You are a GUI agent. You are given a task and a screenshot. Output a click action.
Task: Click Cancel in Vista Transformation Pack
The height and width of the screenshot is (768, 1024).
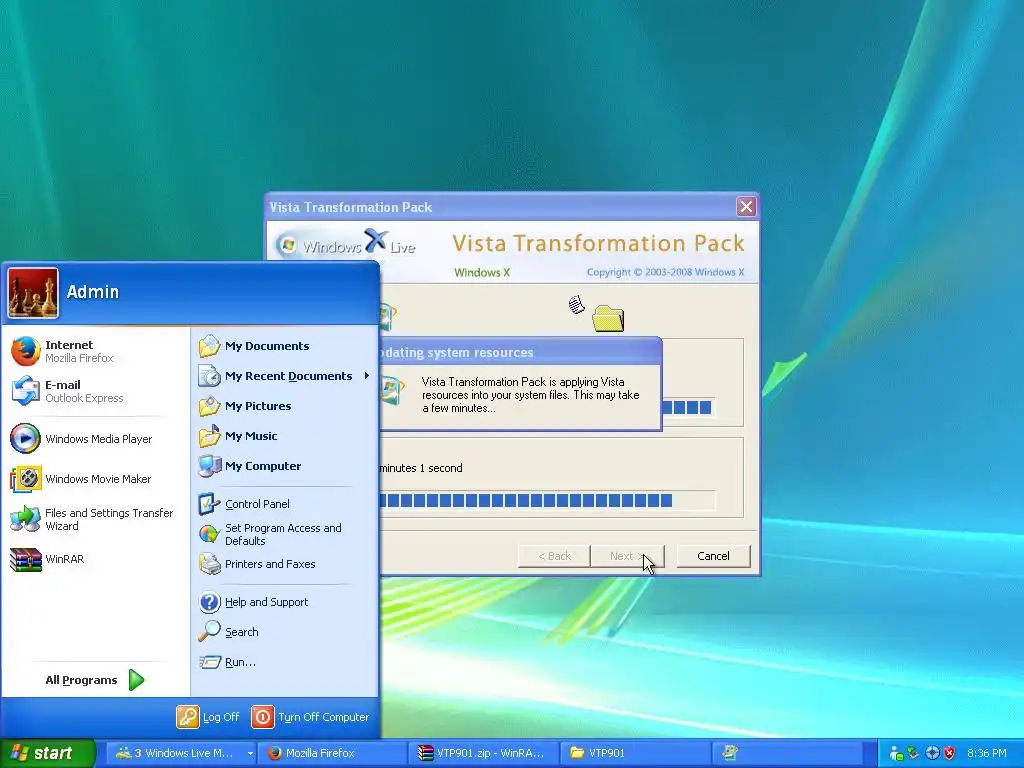tap(713, 556)
